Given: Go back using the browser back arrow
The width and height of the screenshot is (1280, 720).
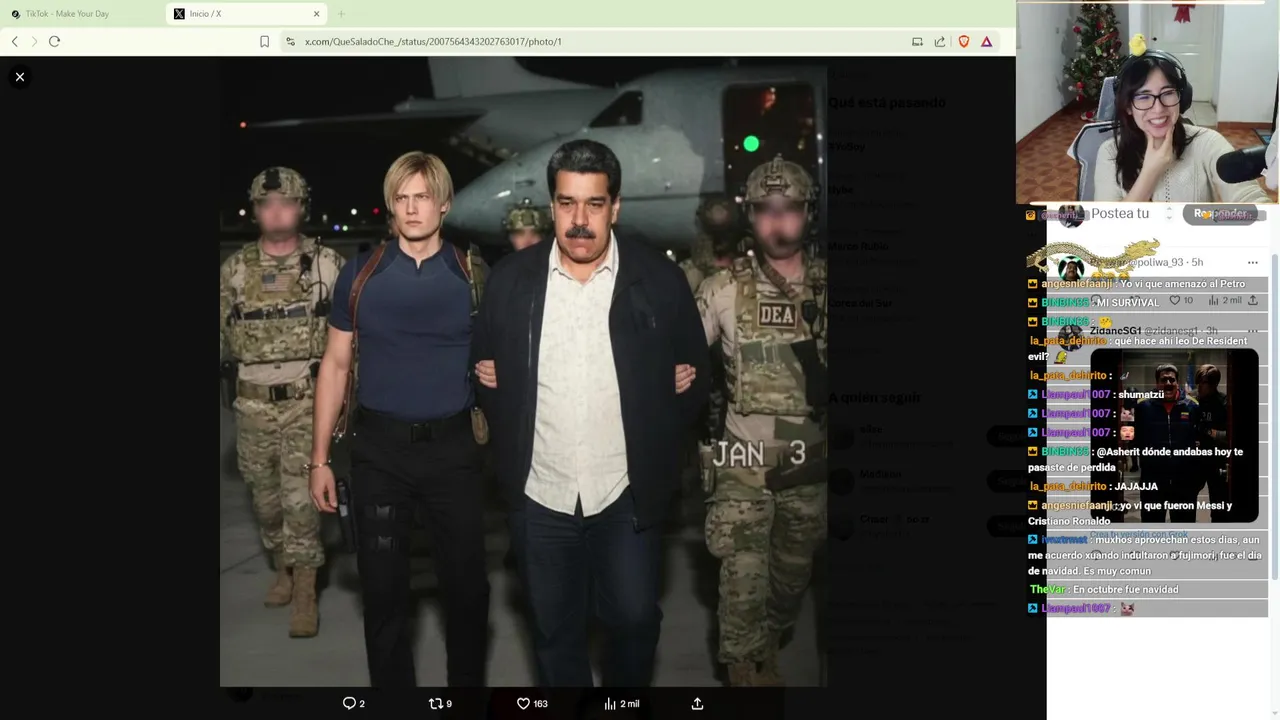Looking at the screenshot, I should (15, 41).
